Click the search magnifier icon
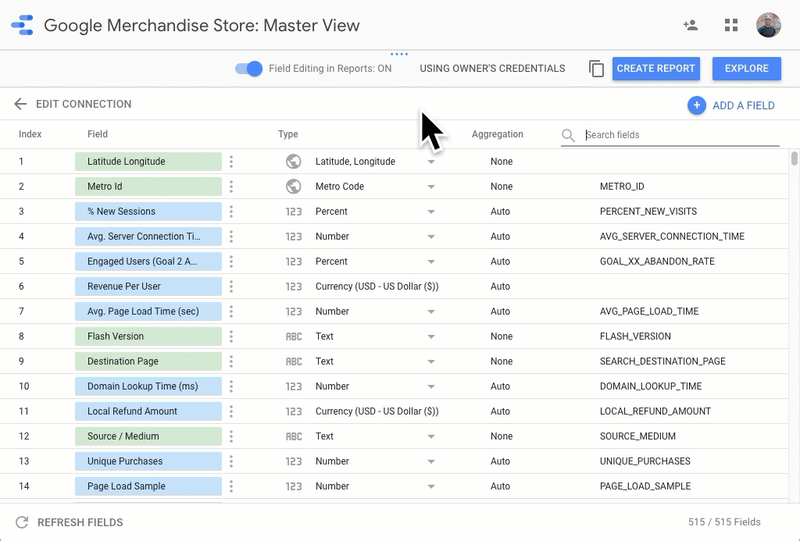This screenshot has height=541, width=800. (x=568, y=135)
